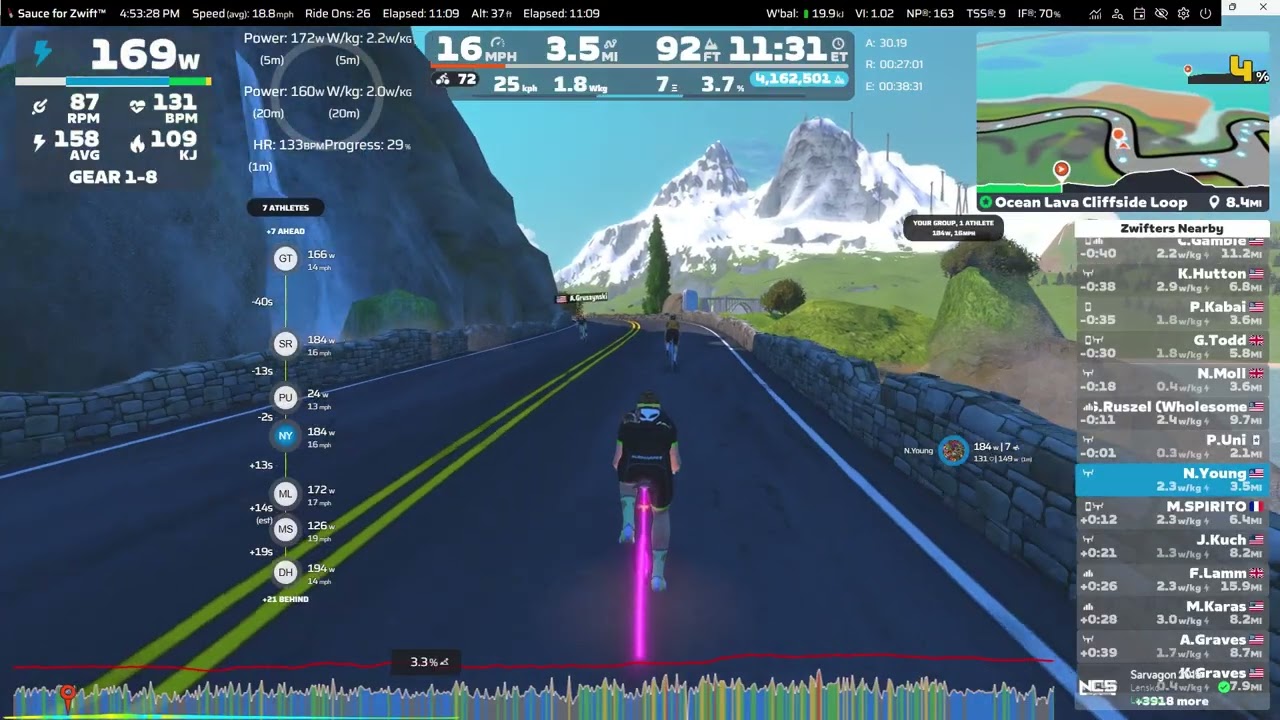Select P.Uni in Zwifters Nearby list
Viewport: 1280px width, 720px height.
pos(1172,446)
